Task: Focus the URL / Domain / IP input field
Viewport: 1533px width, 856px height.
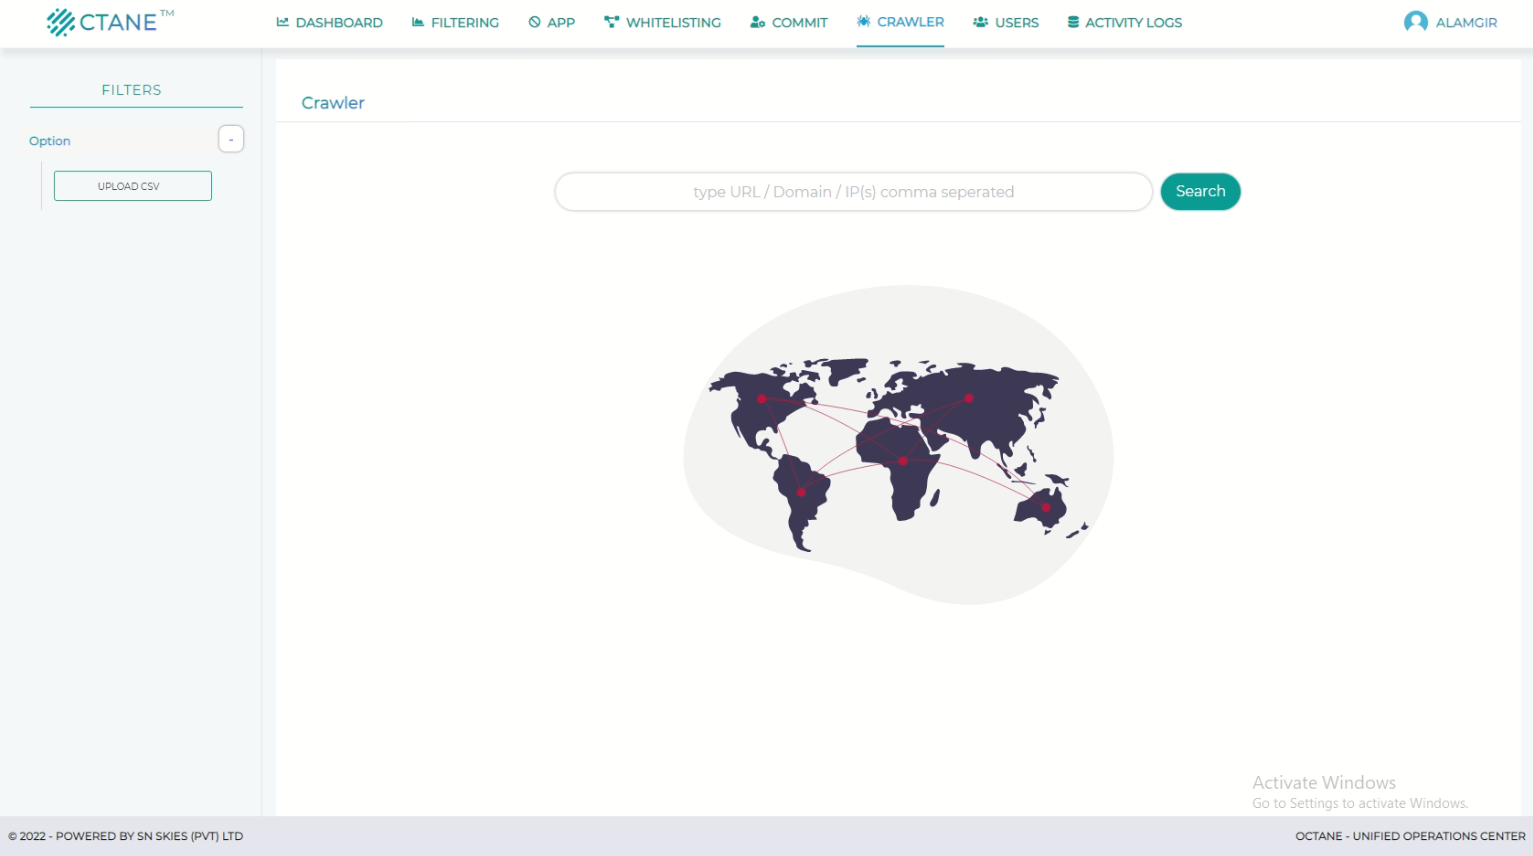Action: (x=853, y=192)
